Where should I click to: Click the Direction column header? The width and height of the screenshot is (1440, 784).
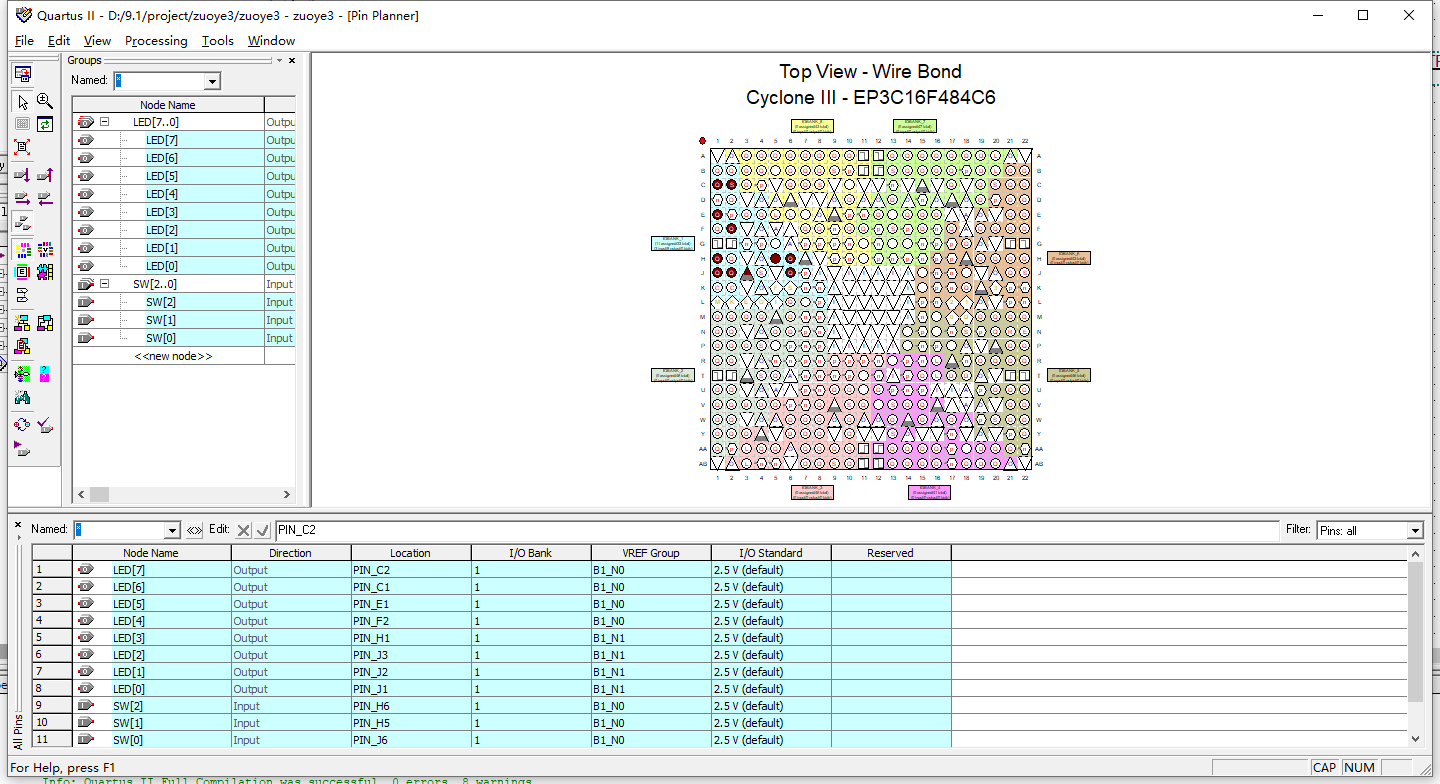tap(291, 553)
